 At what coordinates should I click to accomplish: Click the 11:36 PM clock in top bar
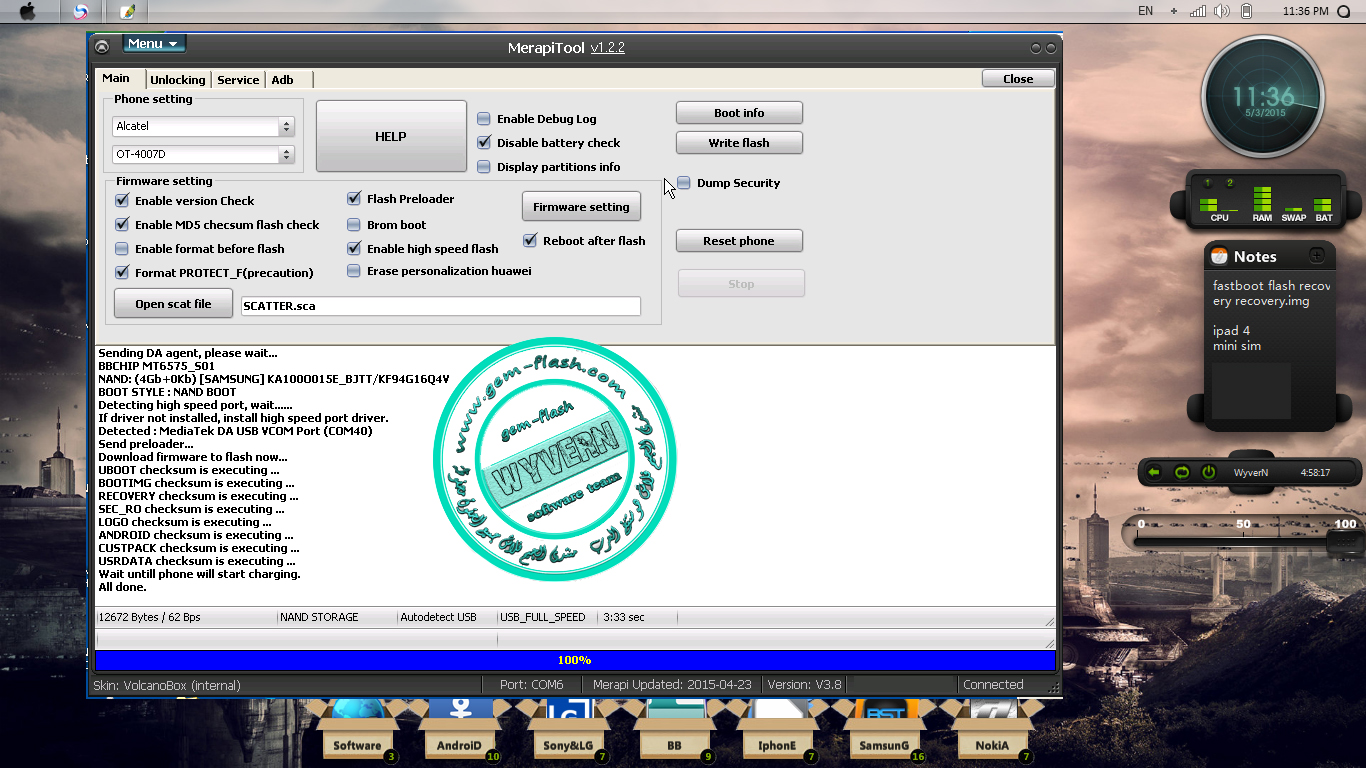pyautogui.click(x=1305, y=11)
